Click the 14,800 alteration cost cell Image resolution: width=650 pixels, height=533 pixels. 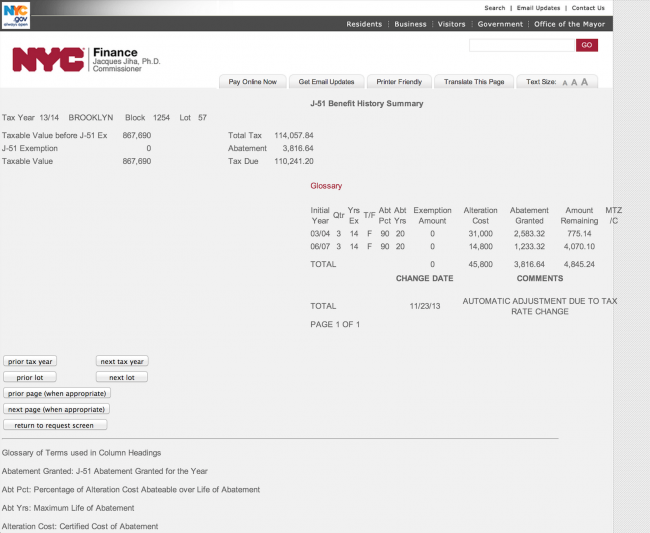click(480, 246)
